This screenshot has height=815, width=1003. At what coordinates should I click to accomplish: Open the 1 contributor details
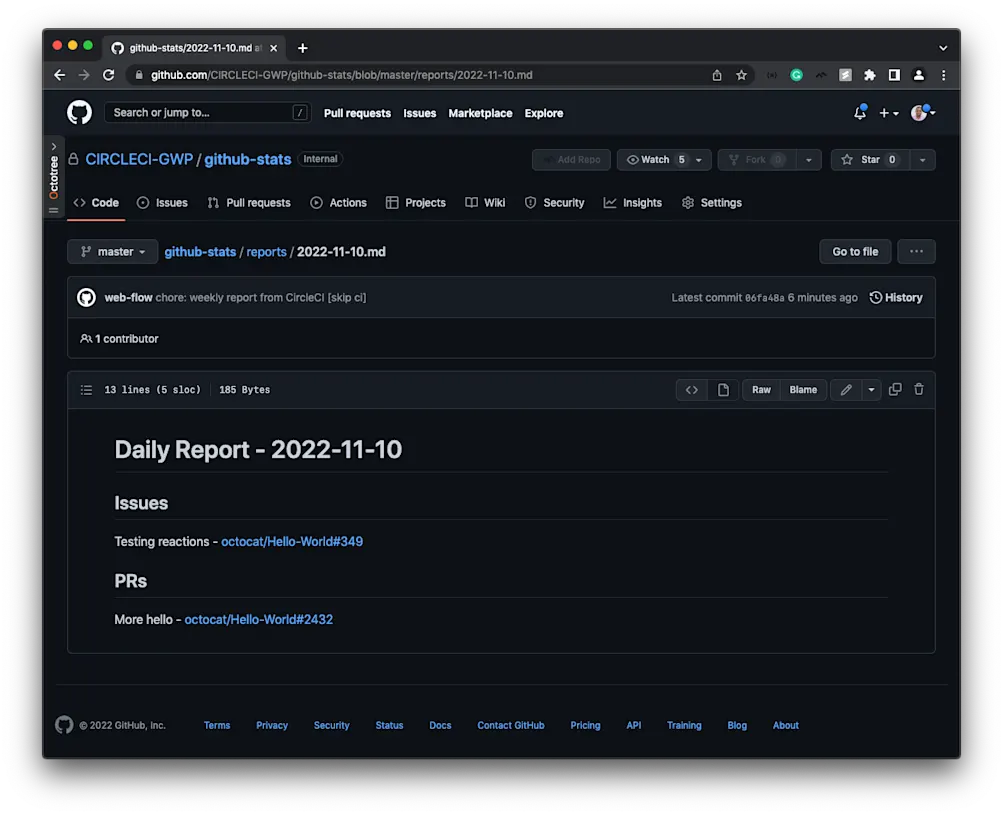coord(119,338)
